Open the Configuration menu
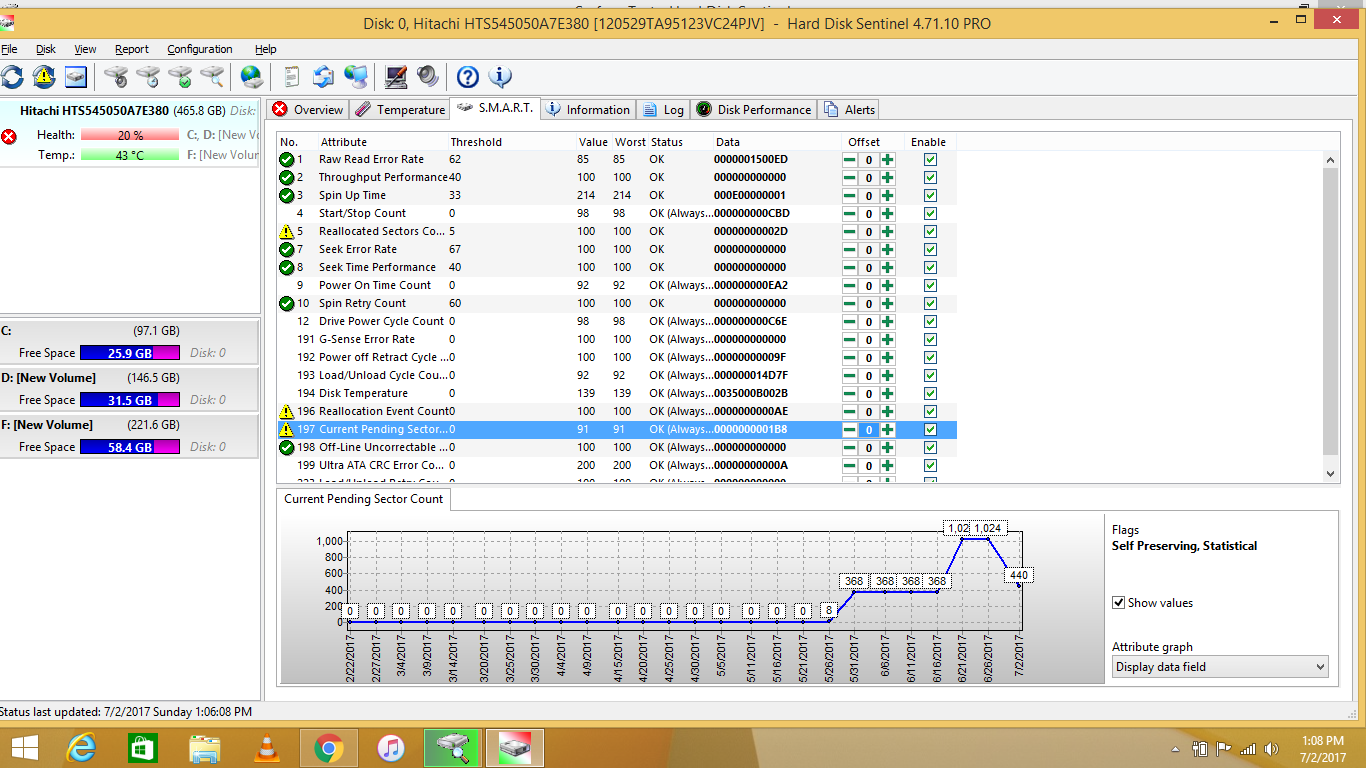Viewport: 1366px width, 768px height. tap(200, 49)
